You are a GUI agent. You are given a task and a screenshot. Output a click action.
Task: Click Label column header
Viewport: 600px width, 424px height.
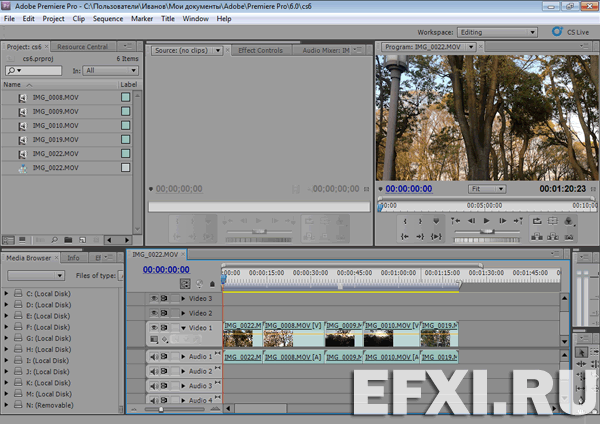point(128,85)
